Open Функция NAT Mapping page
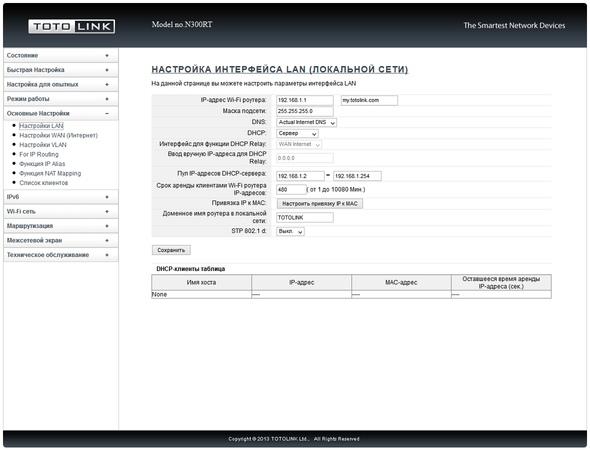 [50, 173]
